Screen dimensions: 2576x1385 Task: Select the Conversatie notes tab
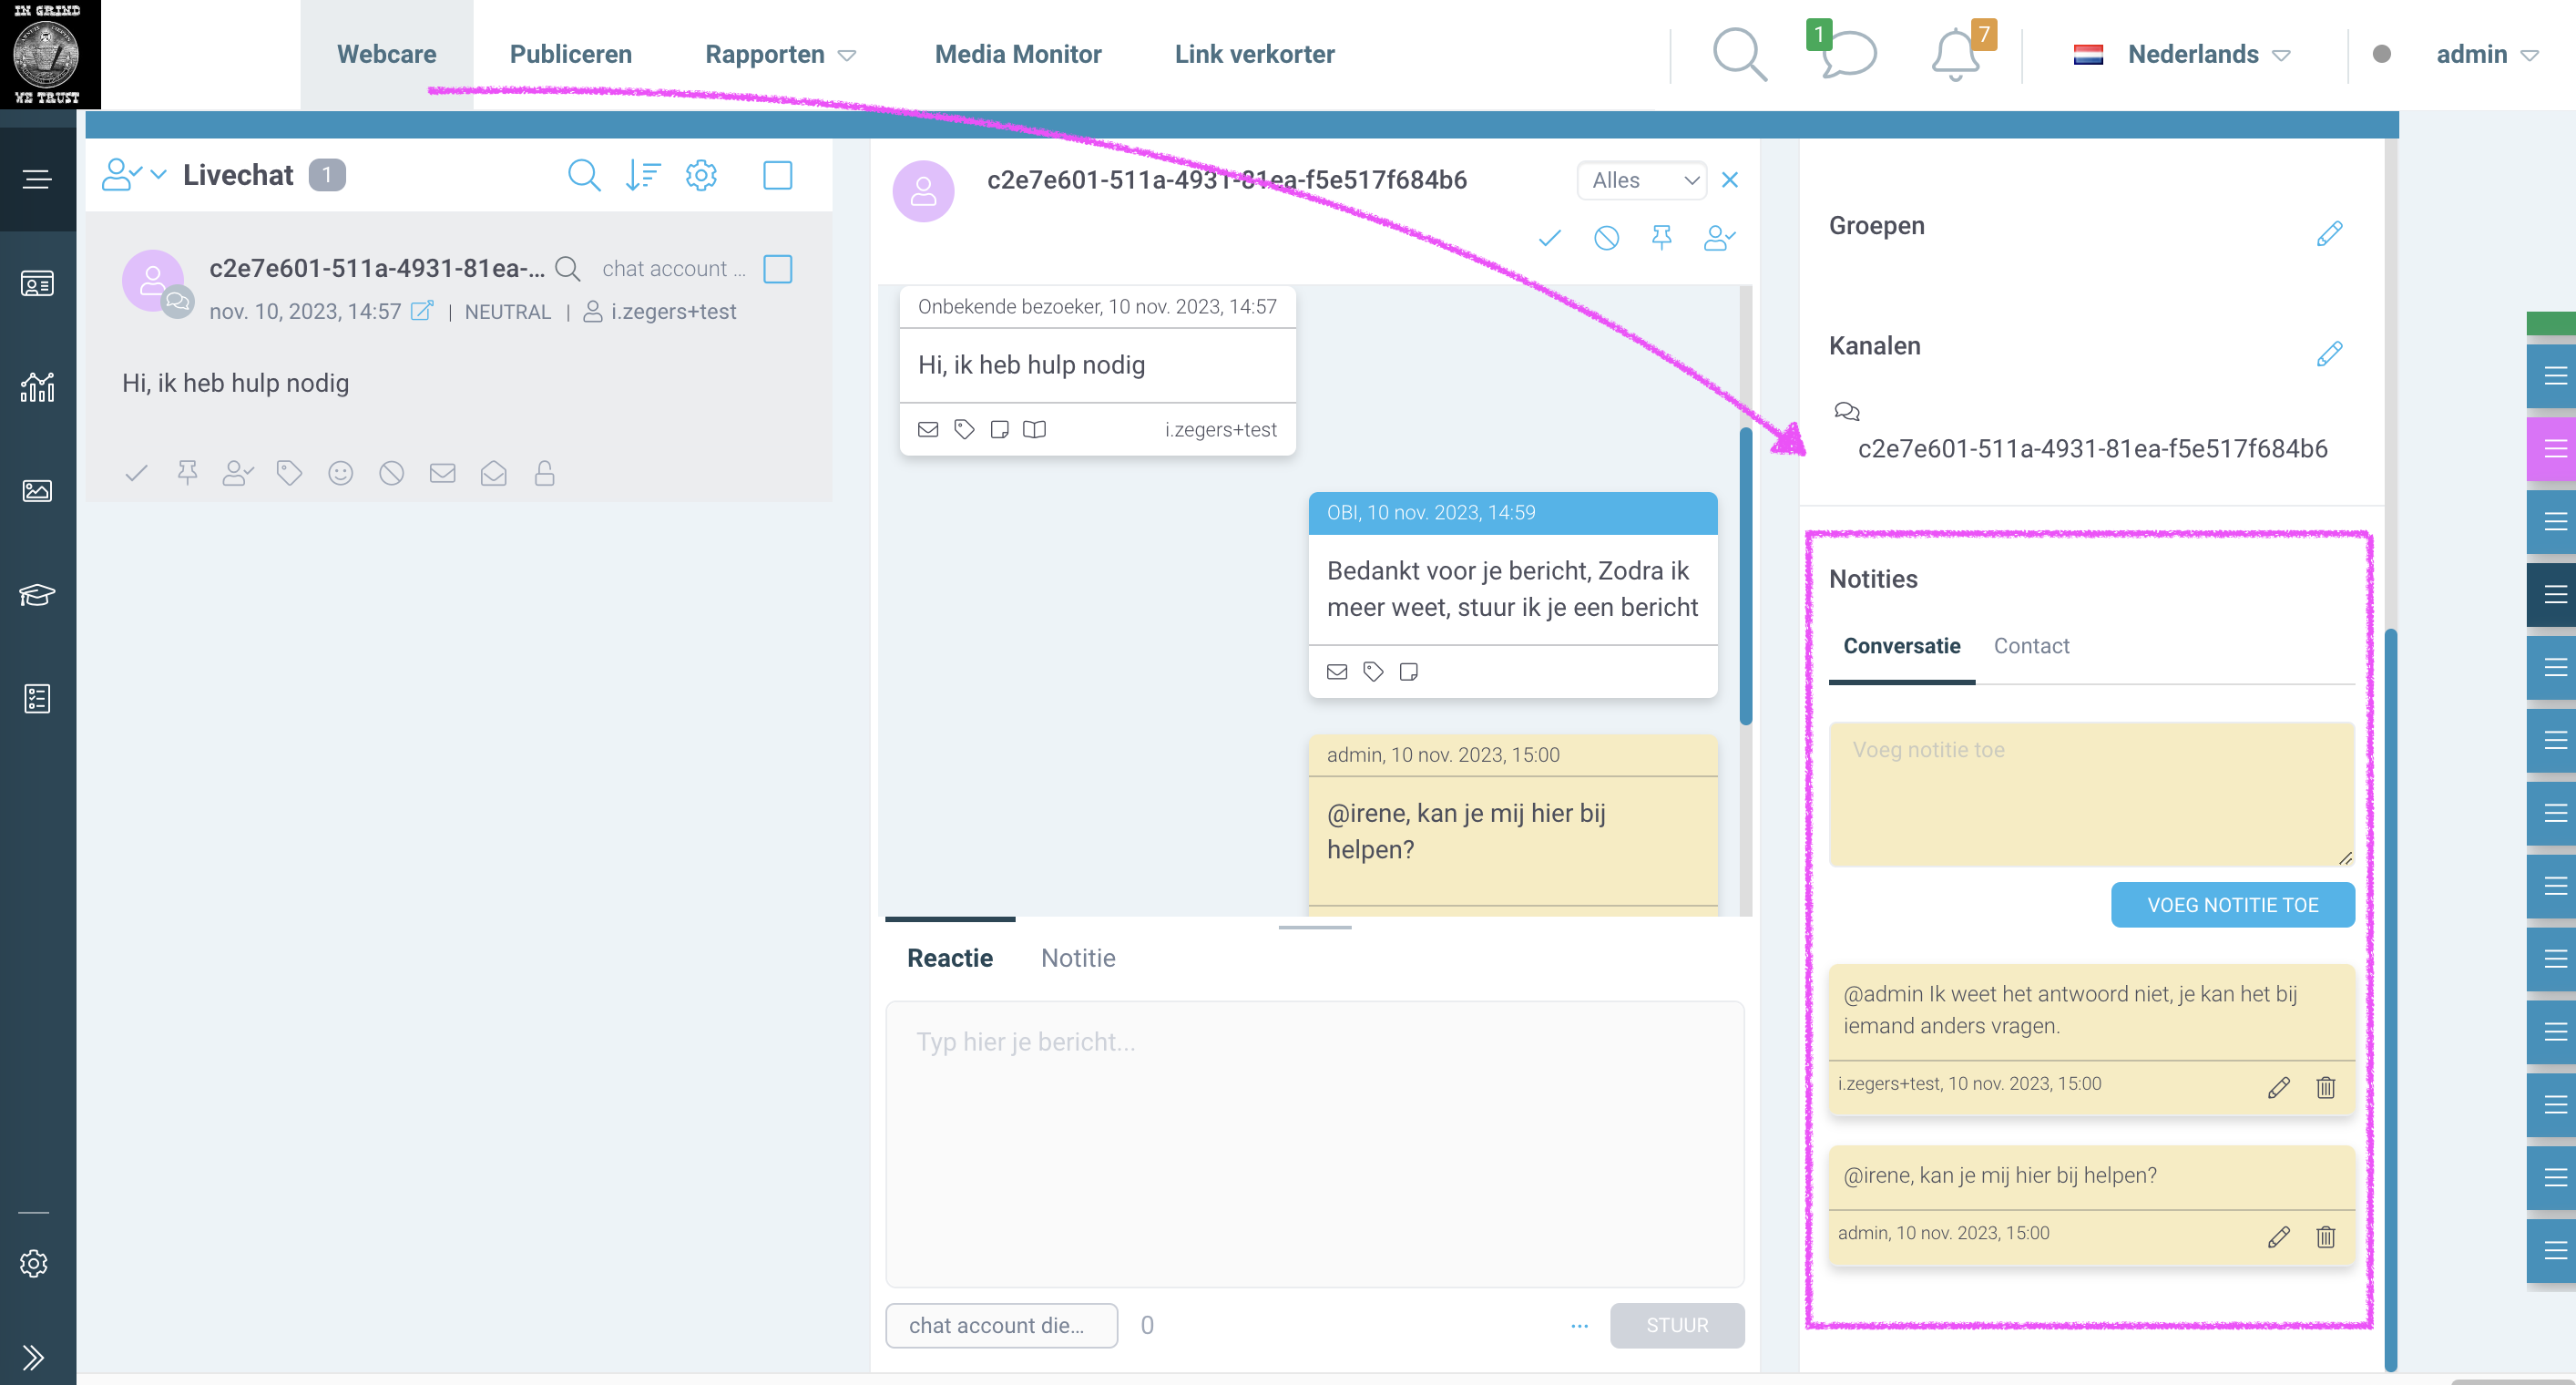point(1901,646)
